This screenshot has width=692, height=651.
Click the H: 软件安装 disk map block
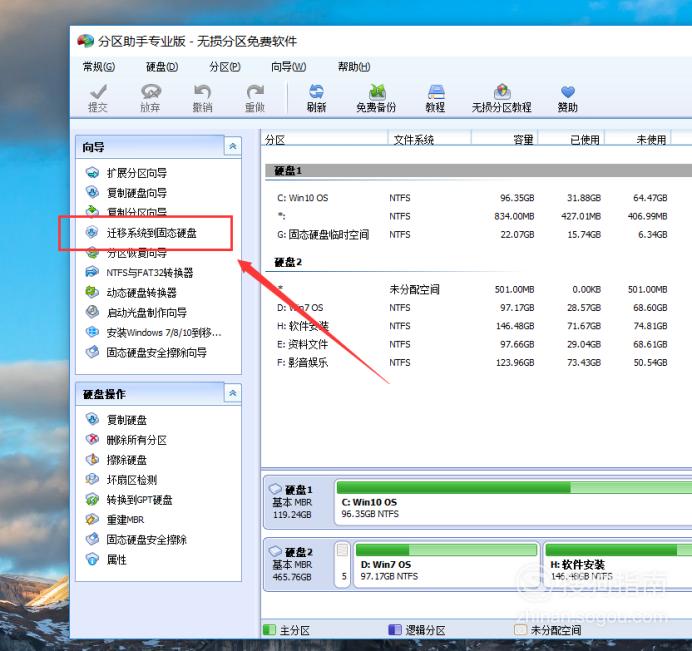pyautogui.click(x=618, y=565)
